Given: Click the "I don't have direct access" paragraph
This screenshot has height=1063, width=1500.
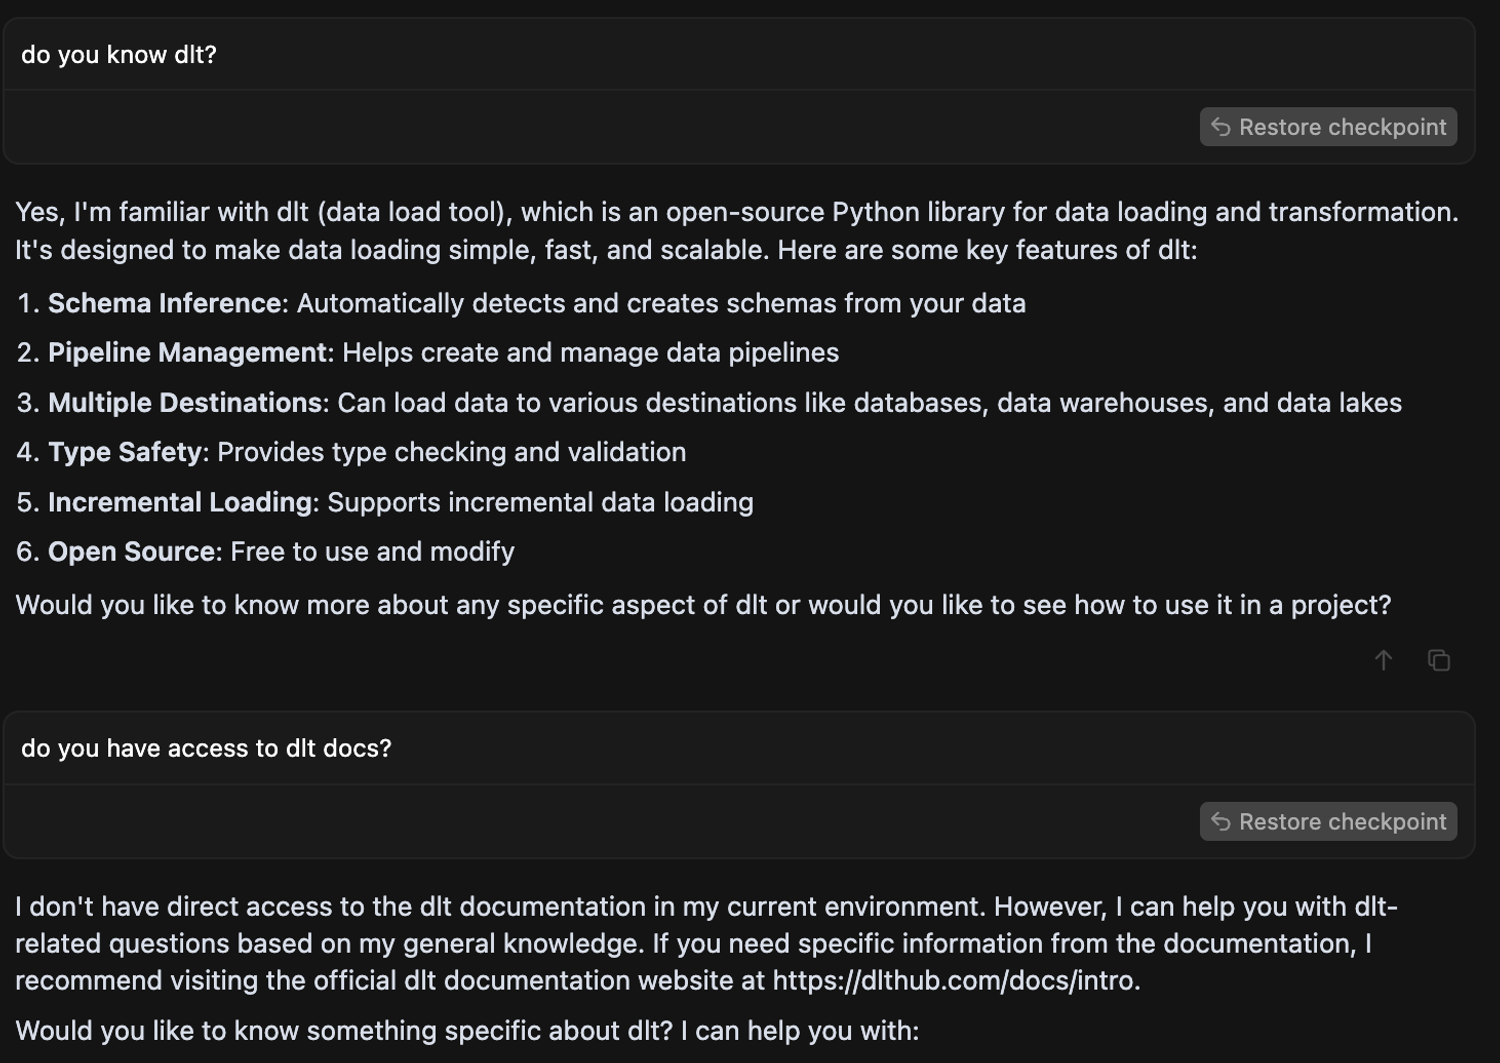Looking at the screenshot, I should point(706,943).
